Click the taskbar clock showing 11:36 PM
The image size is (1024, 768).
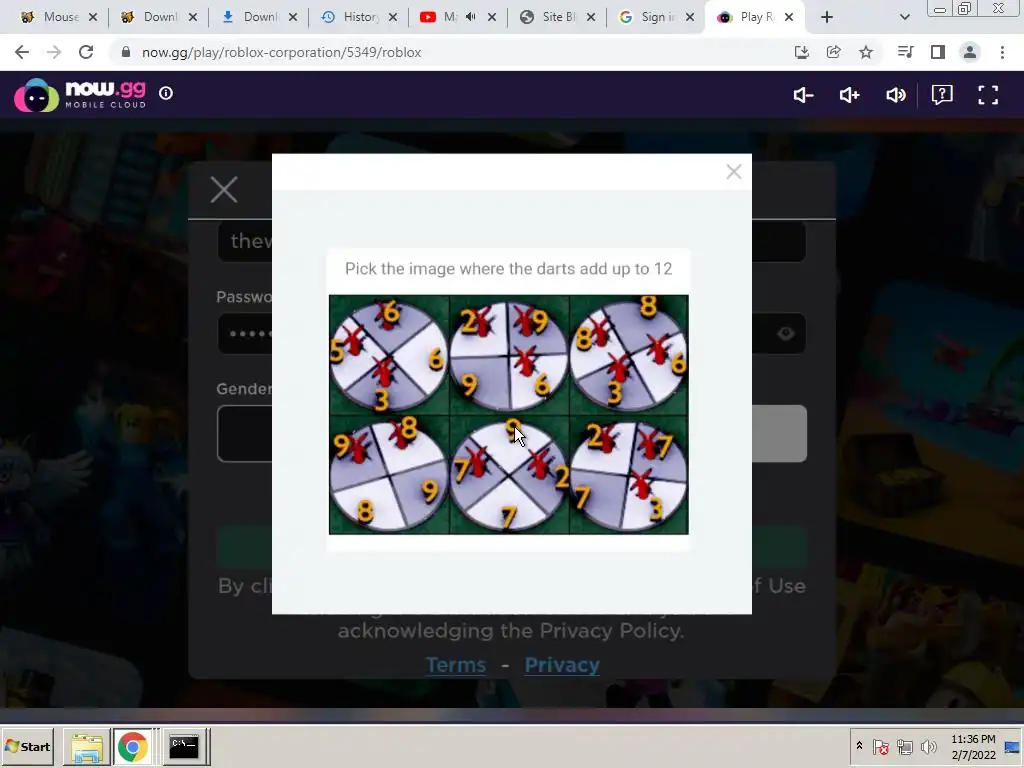pos(973,746)
